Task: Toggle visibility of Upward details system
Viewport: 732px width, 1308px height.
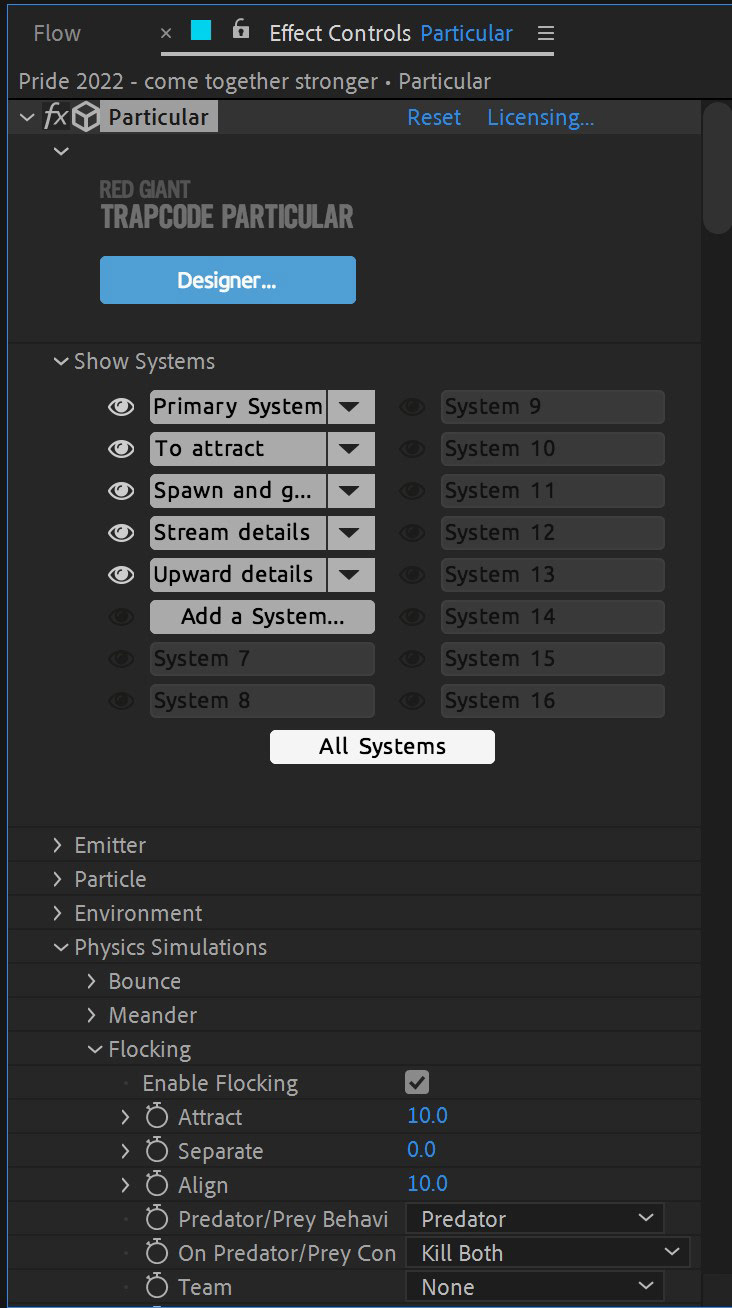Action: (121, 575)
